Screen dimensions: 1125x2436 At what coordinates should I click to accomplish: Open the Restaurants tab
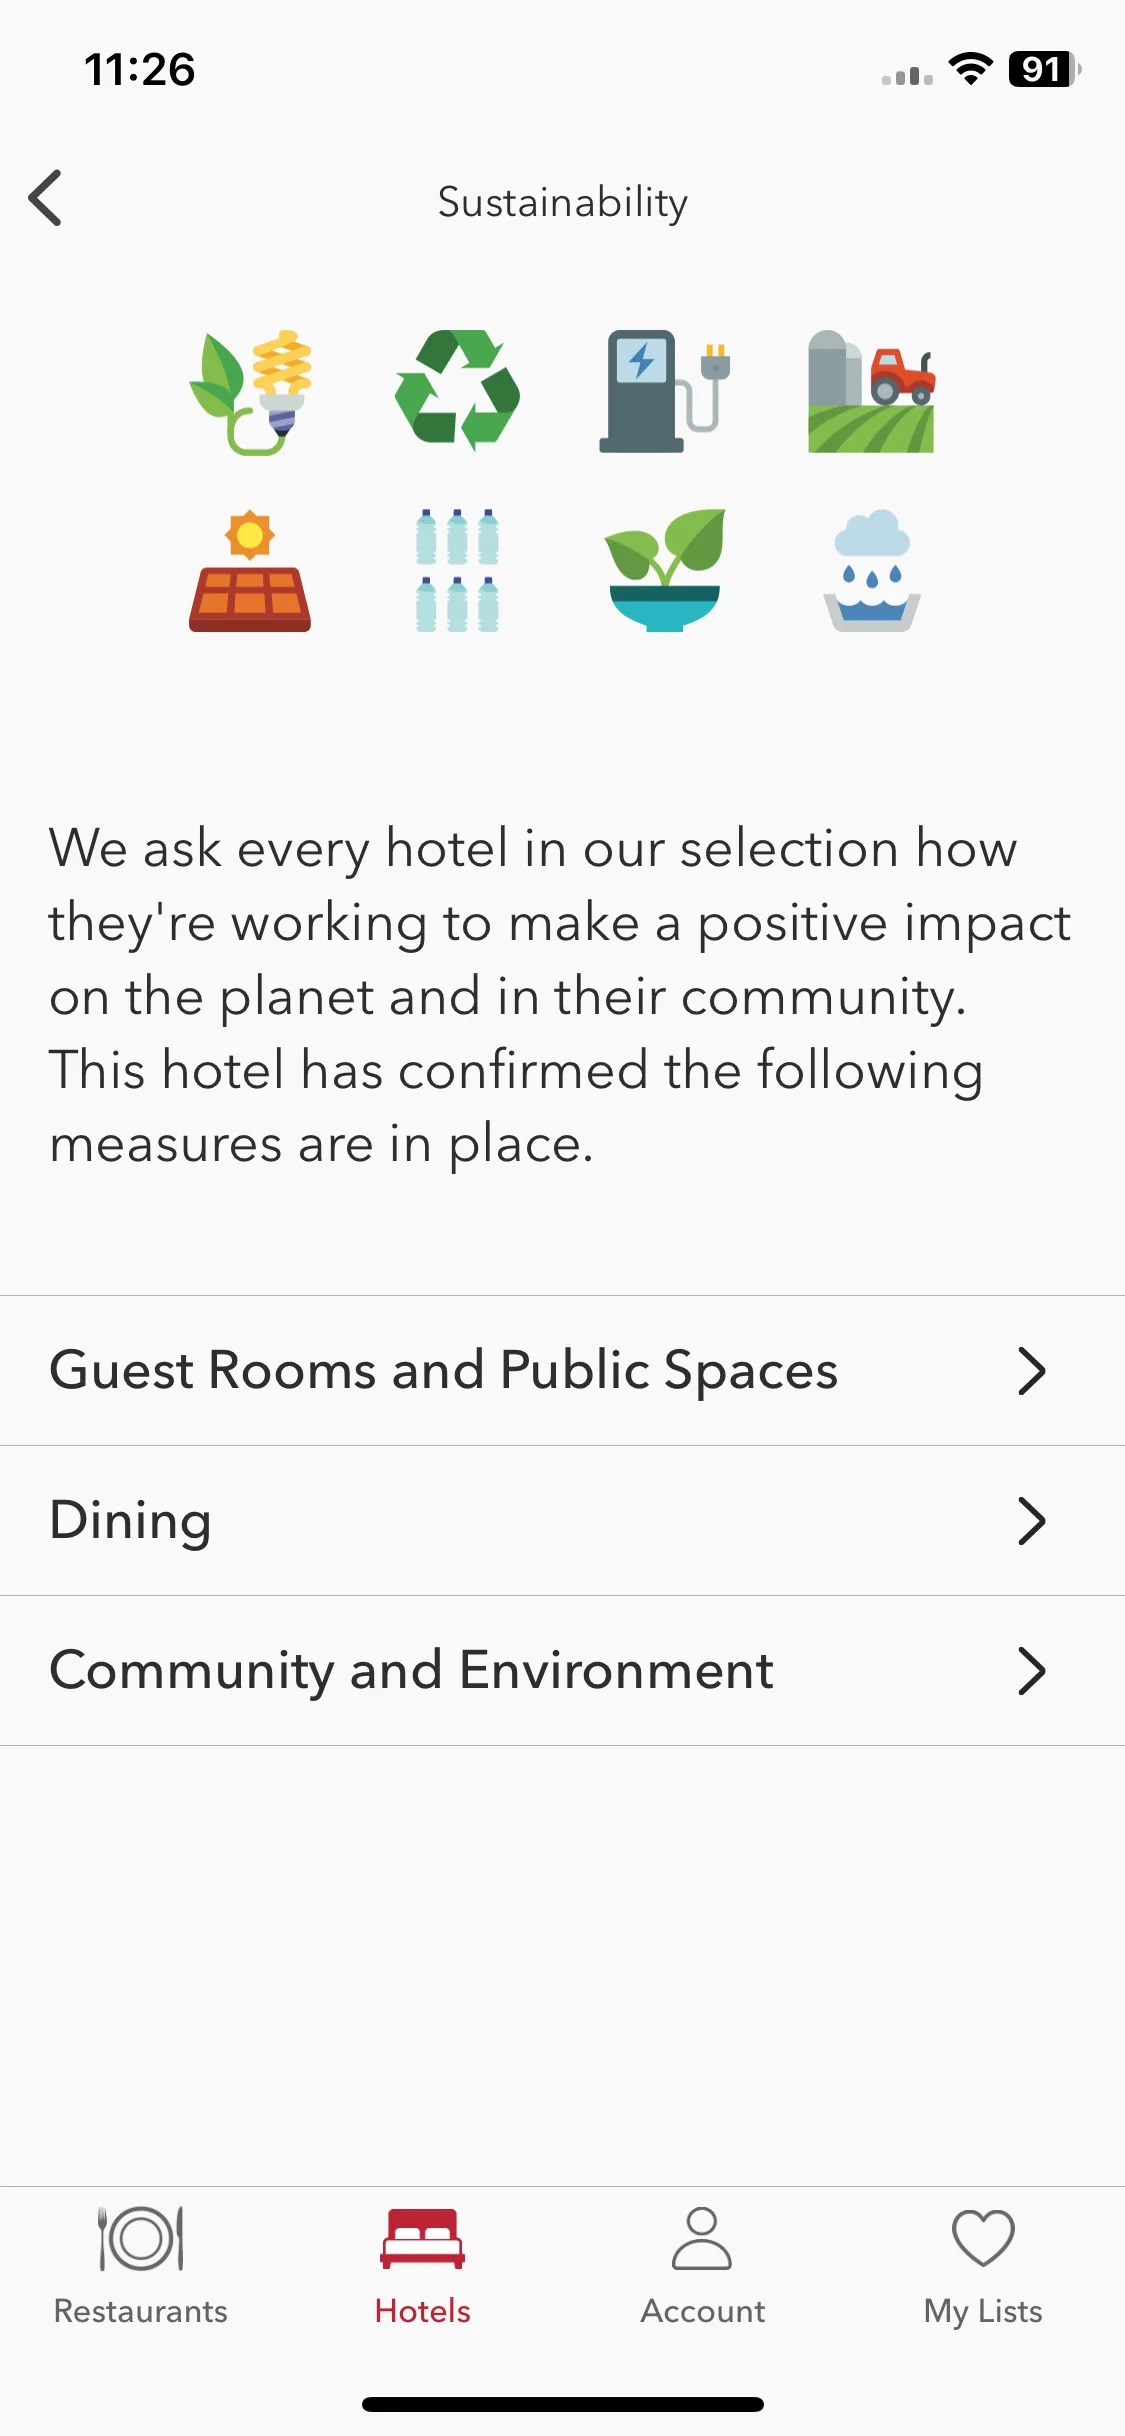point(141,2266)
